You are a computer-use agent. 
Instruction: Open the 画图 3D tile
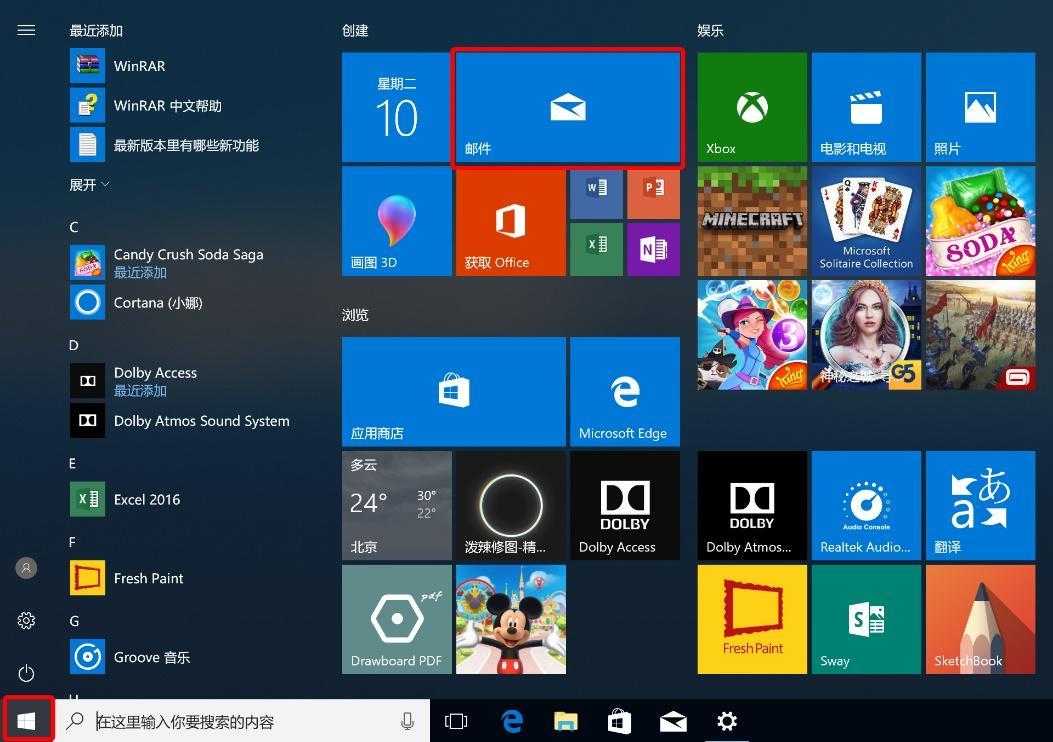click(x=396, y=221)
